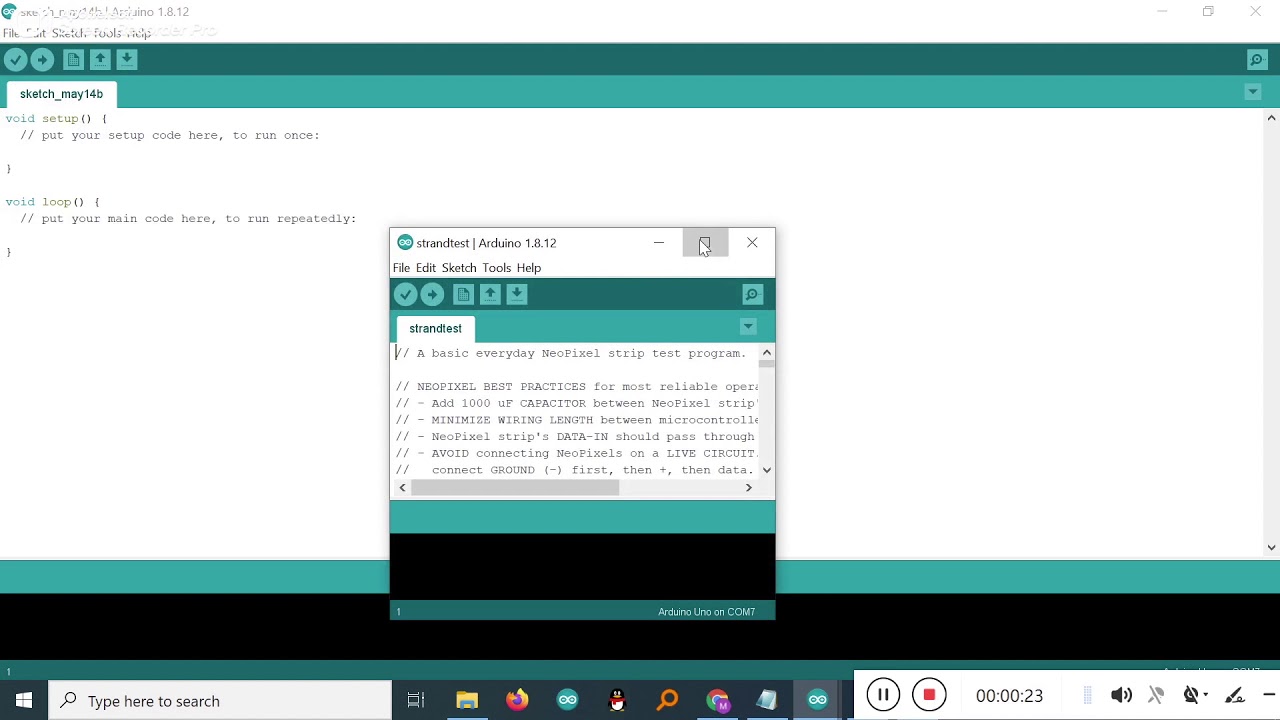
Task: Open Help menu in strandtest window
Action: coord(529,268)
